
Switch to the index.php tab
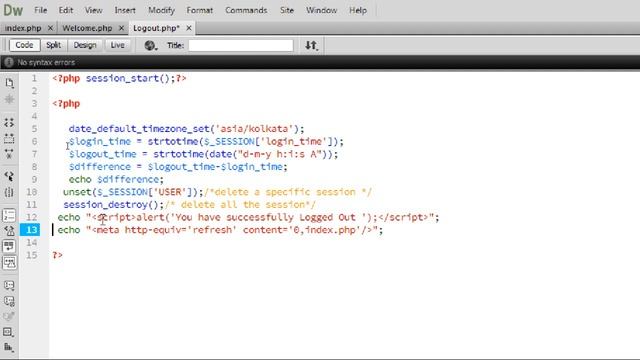23,28
